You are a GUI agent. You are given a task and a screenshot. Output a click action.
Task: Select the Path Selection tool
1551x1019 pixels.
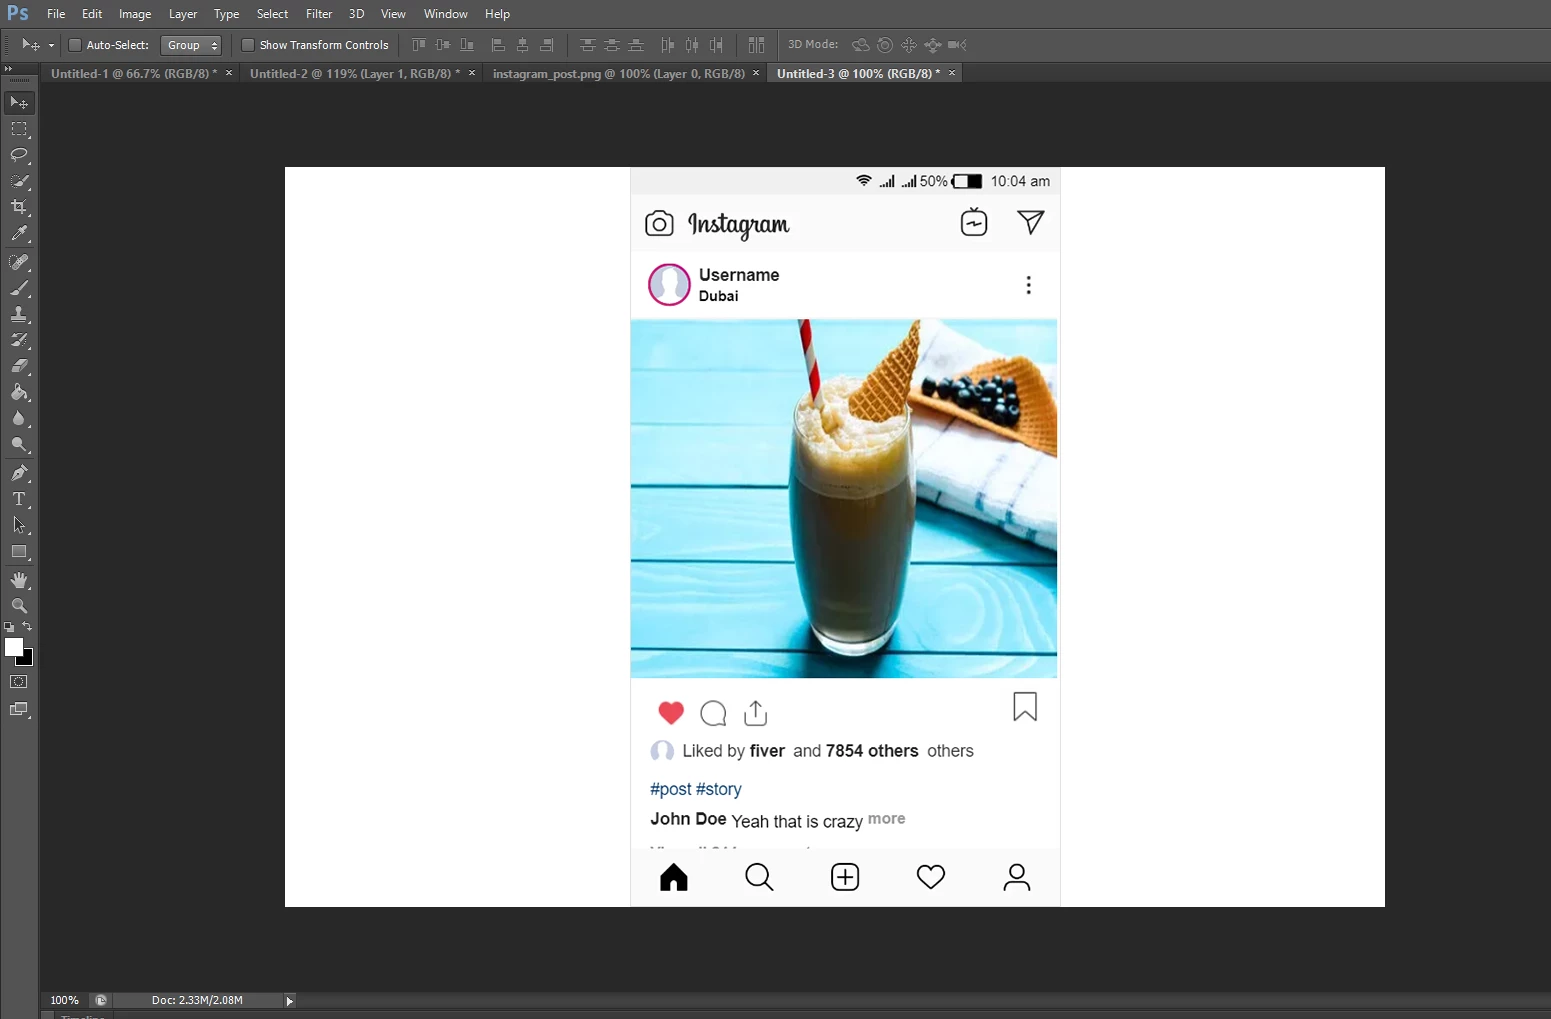click(19, 525)
